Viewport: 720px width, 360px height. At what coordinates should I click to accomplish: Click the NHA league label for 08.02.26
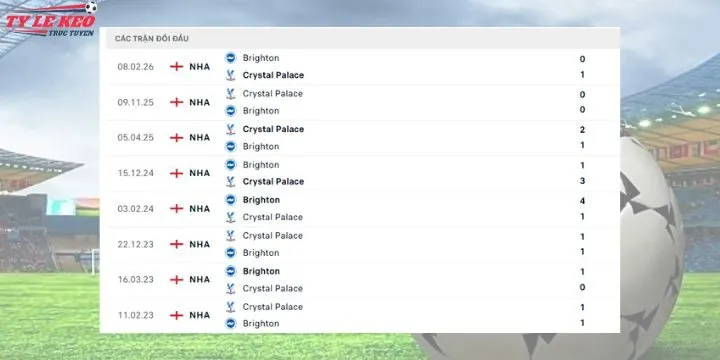[200, 67]
